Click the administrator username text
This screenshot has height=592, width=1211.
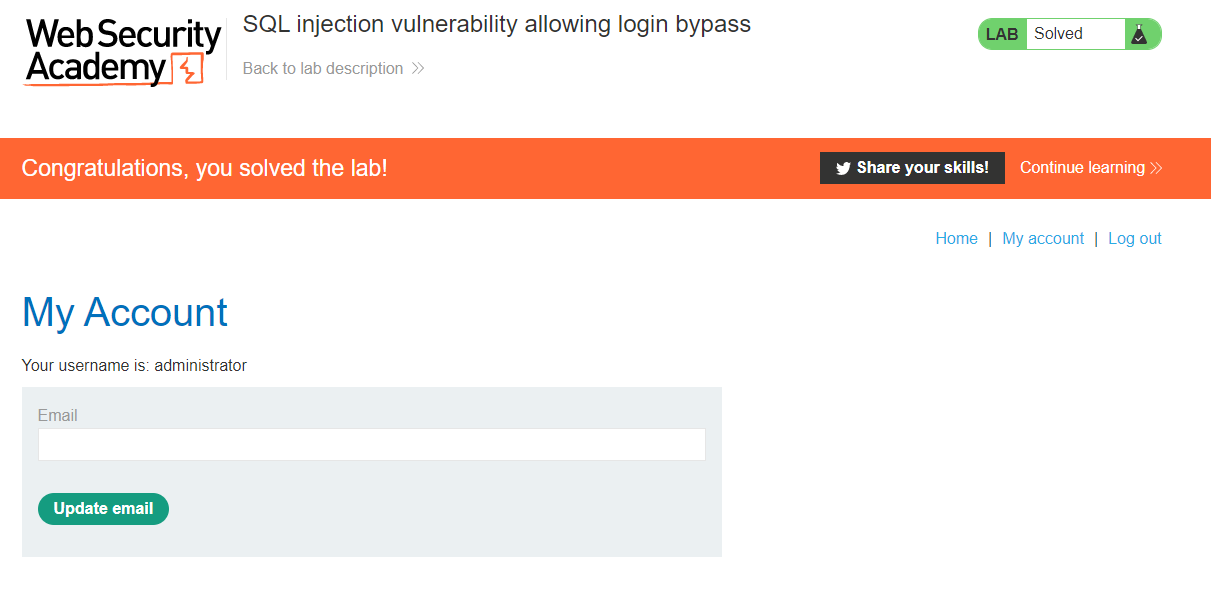click(x=200, y=365)
